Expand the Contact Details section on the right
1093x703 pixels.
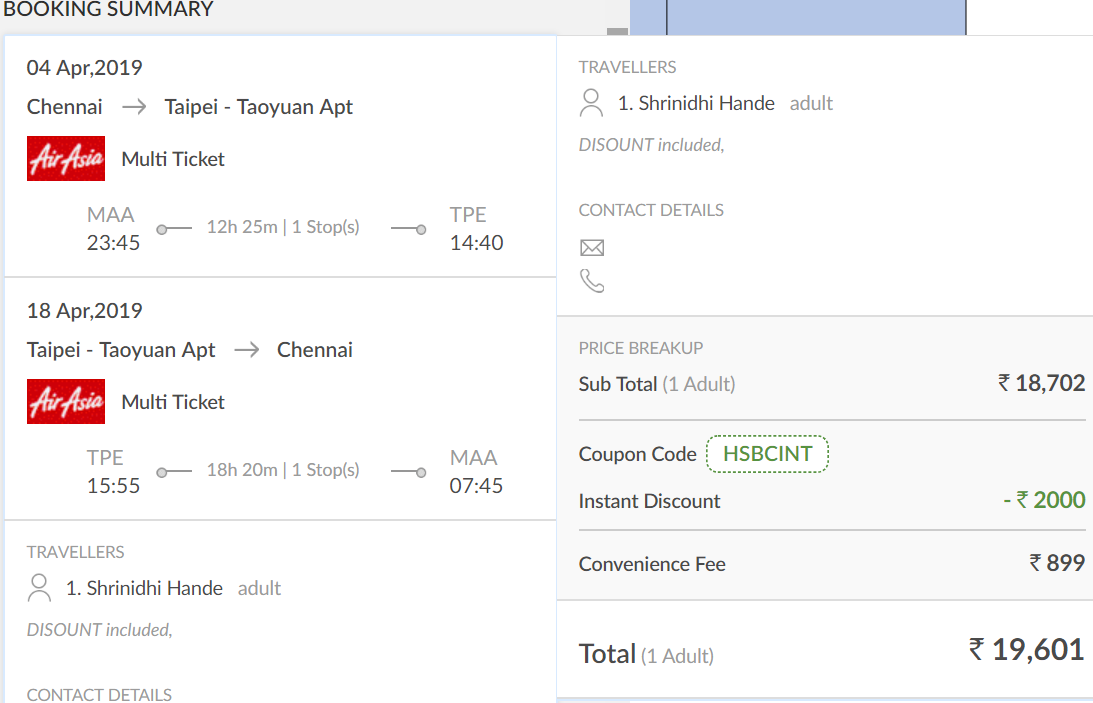pos(649,210)
